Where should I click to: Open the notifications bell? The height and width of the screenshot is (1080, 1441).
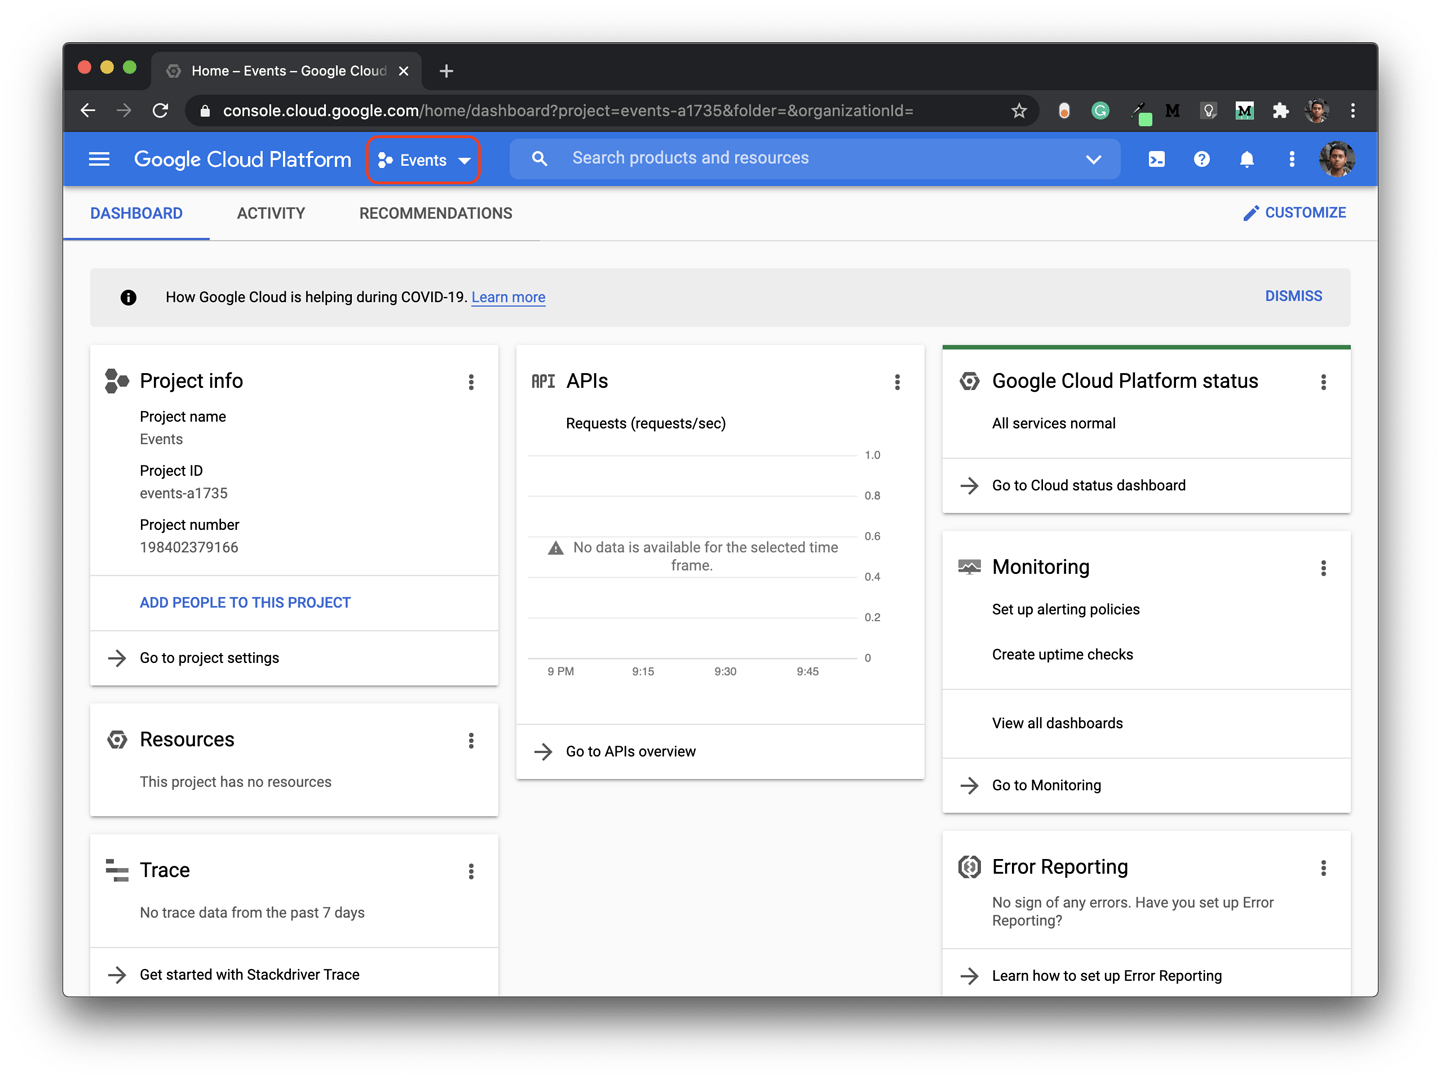pyautogui.click(x=1246, y=159)
